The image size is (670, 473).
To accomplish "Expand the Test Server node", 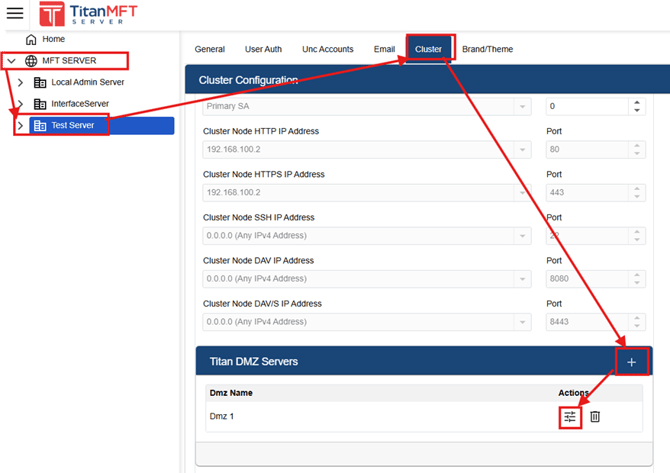I will (x=20, y=126).
